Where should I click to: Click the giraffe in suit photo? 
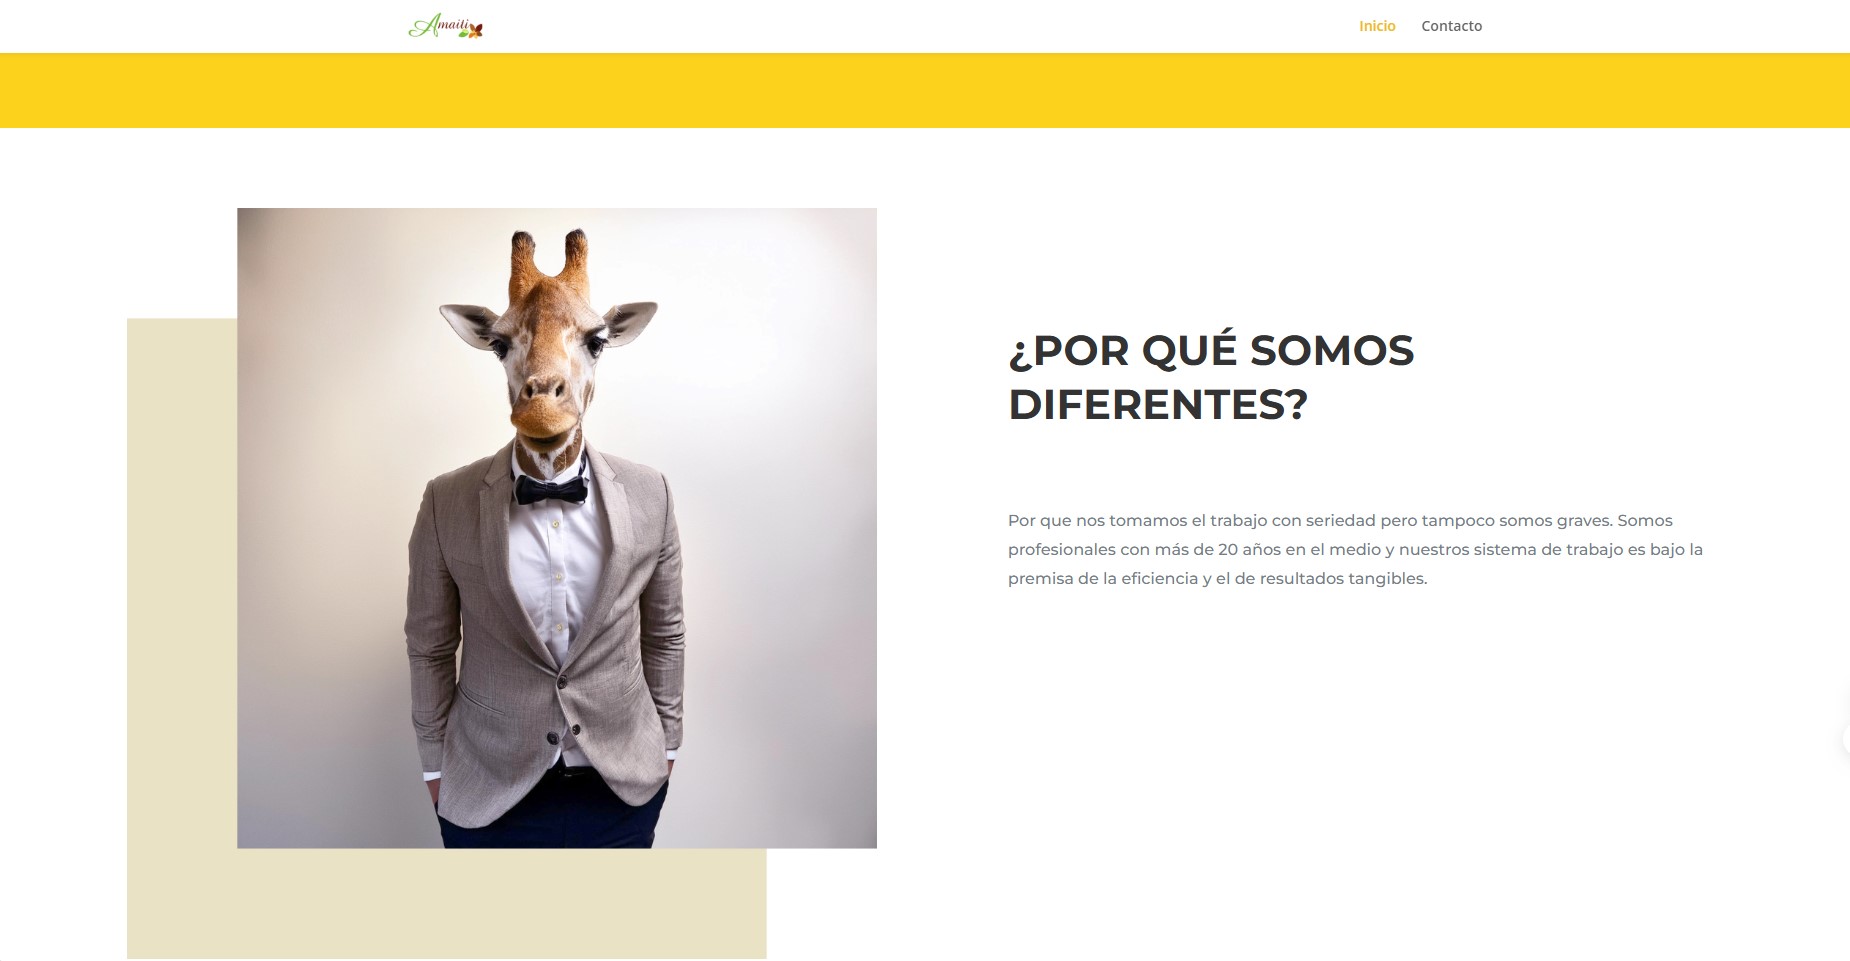click(x=557, y=528)
